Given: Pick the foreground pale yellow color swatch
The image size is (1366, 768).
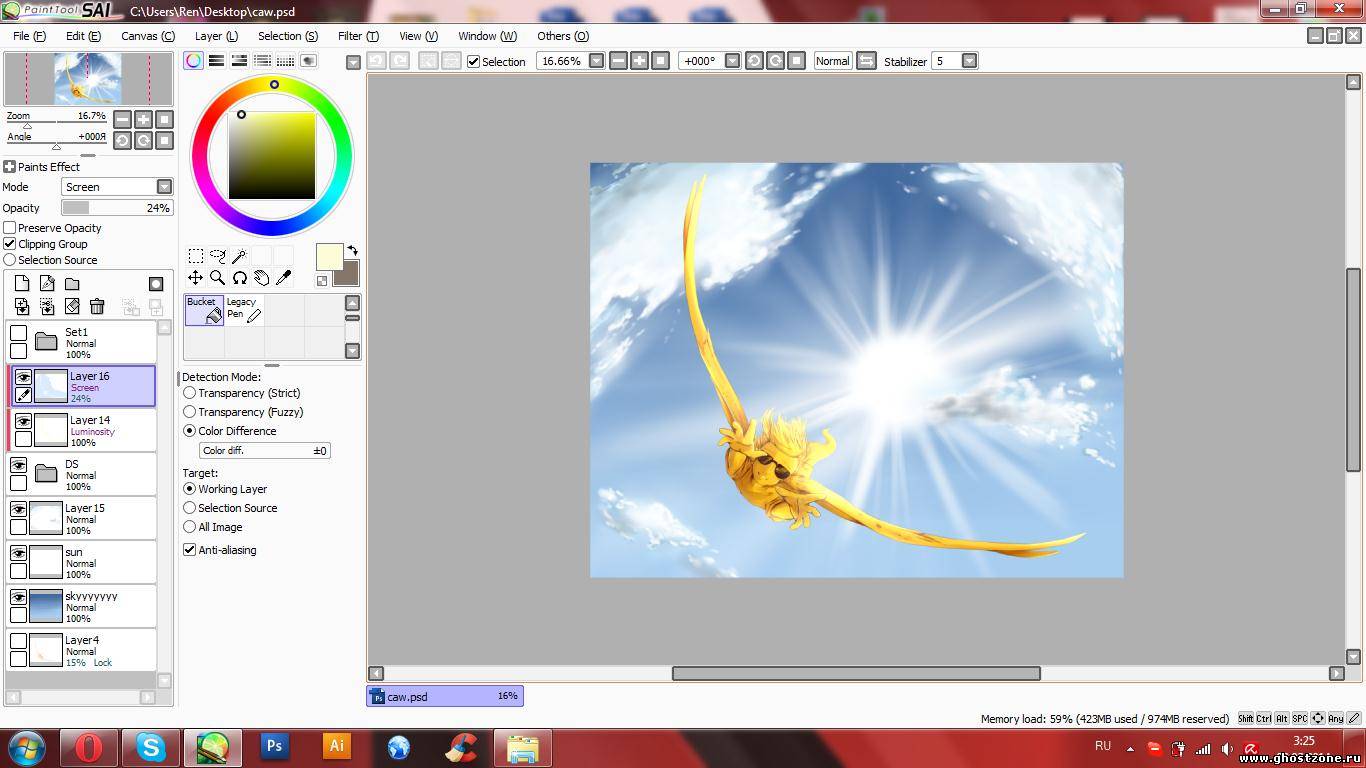Looking at the screenshot, I should (x=329, y=257).
